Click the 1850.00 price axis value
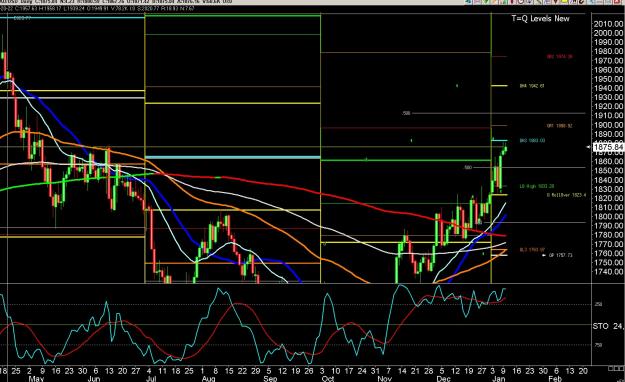Screen dimensions: 625x382 608,171
